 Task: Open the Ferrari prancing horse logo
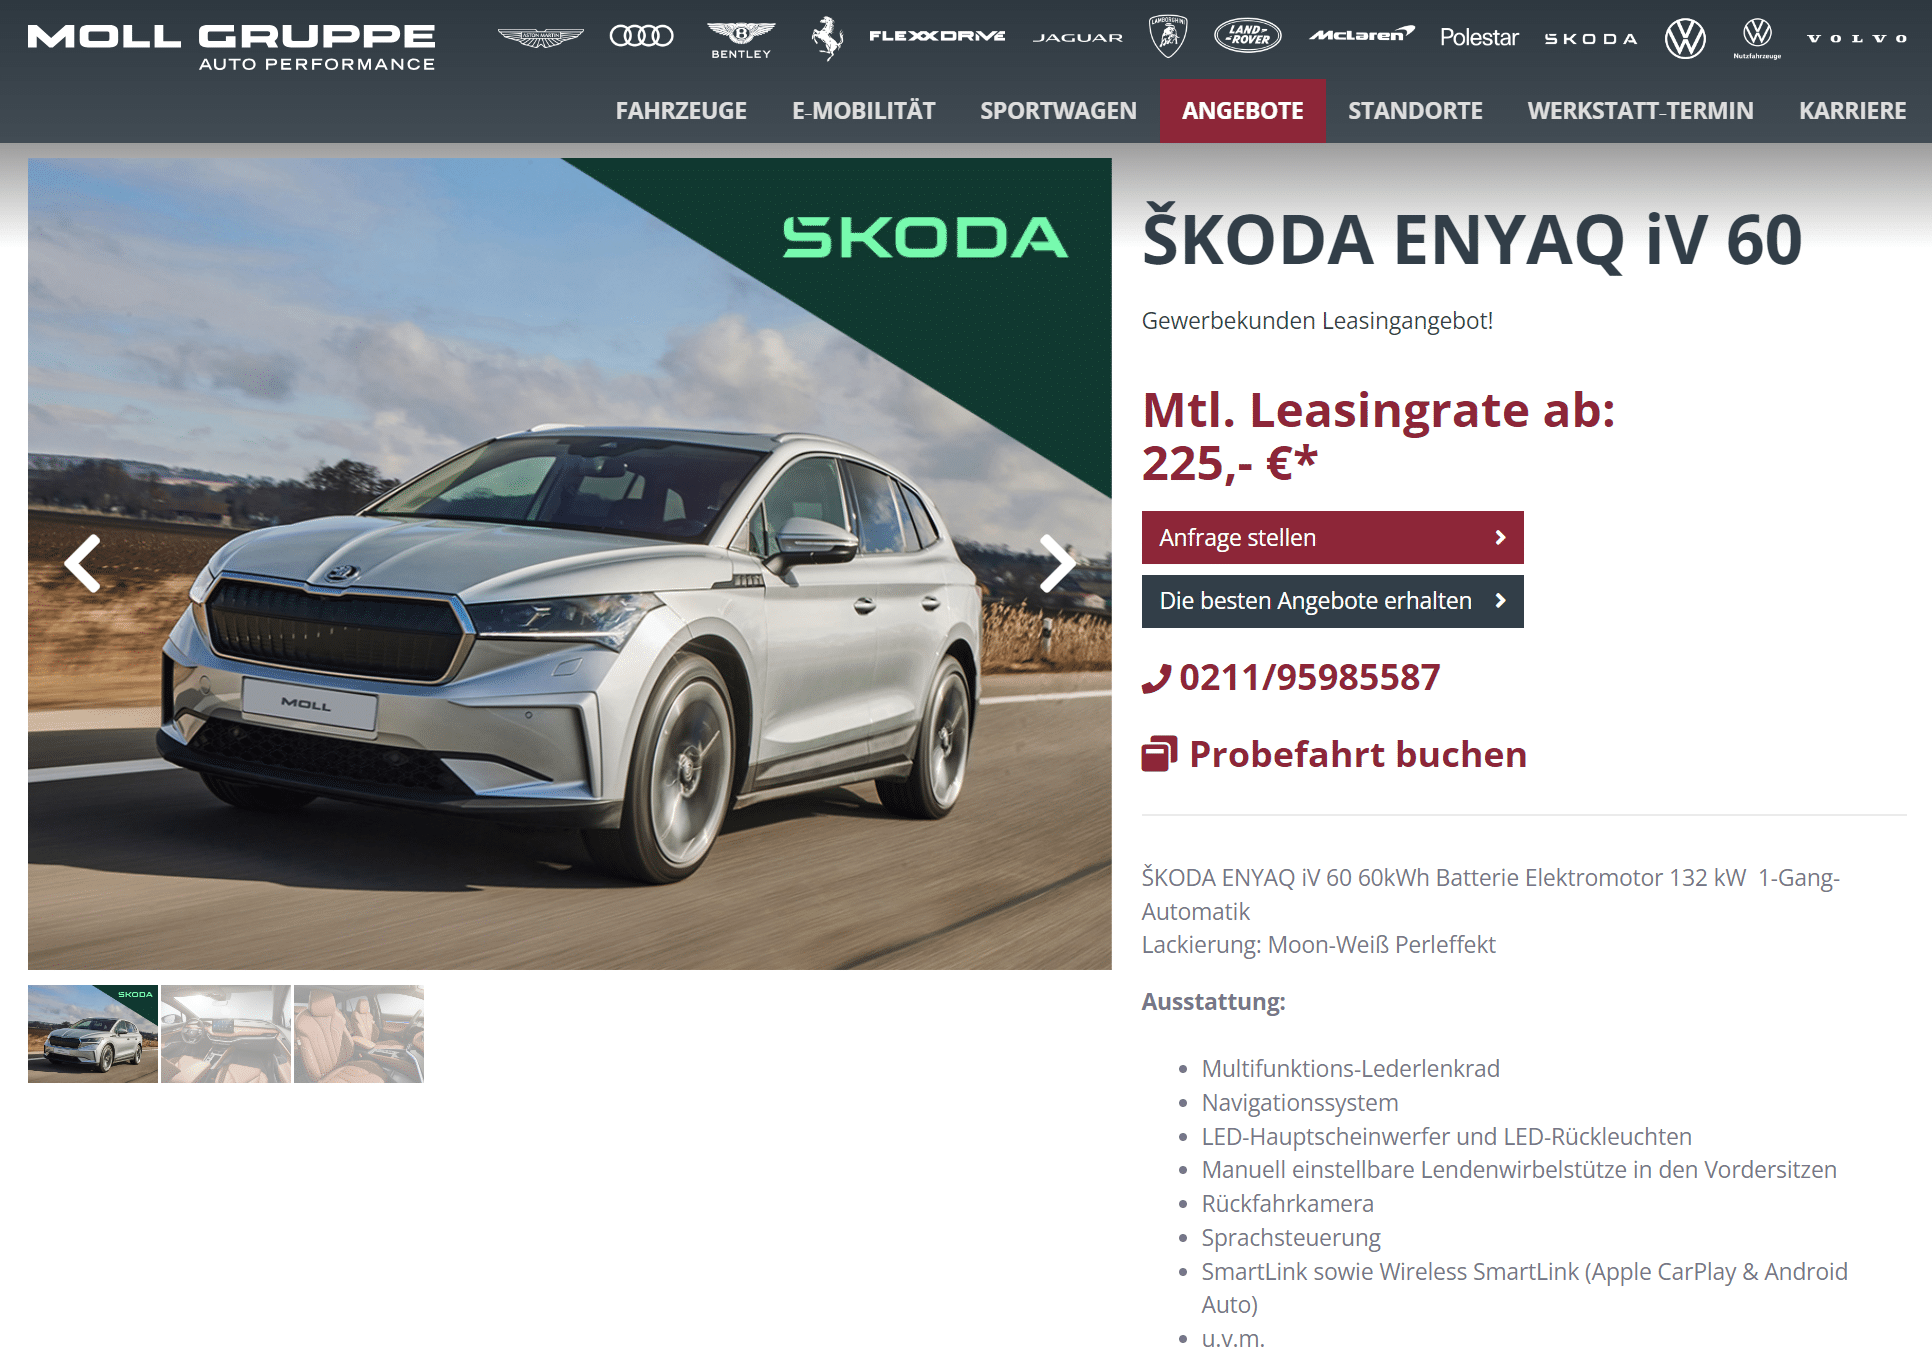pos(827,38)
